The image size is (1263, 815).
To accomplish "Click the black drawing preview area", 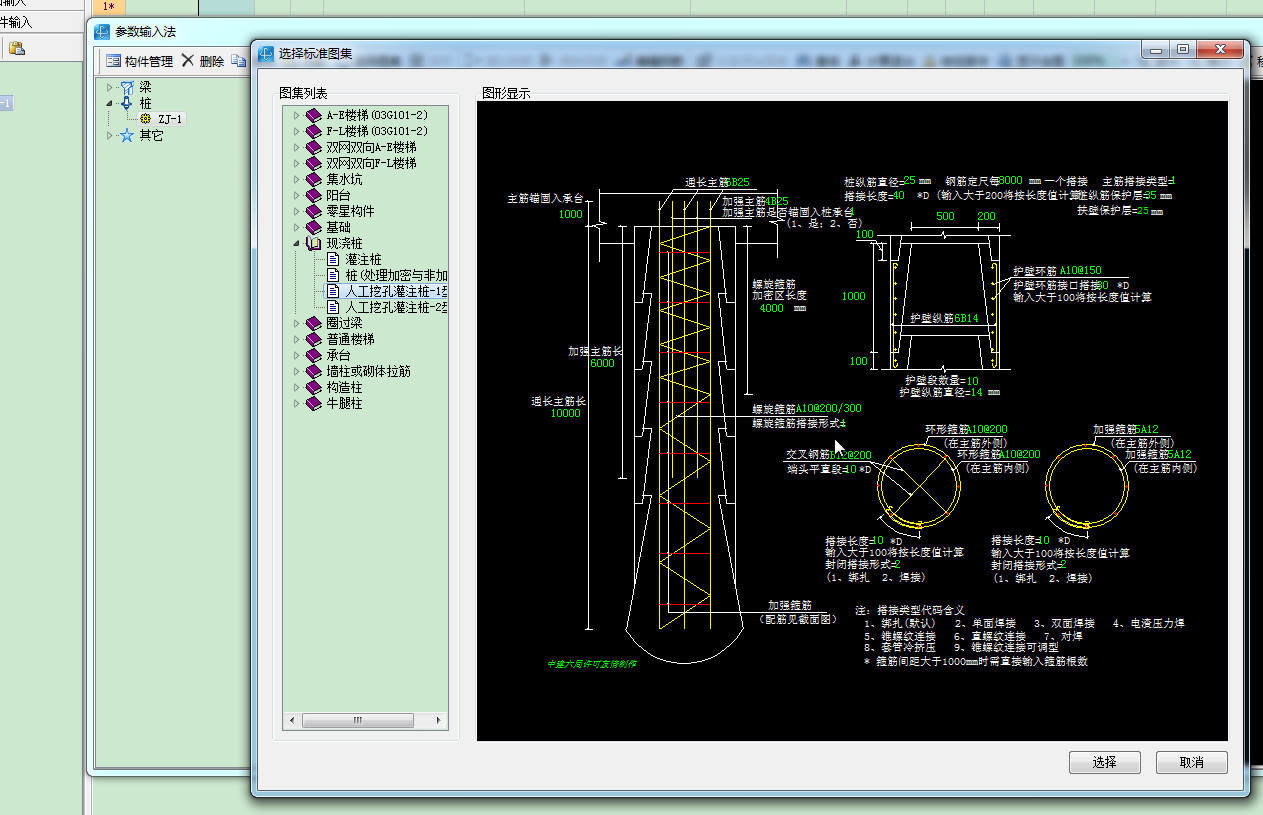I will (850, 420).
